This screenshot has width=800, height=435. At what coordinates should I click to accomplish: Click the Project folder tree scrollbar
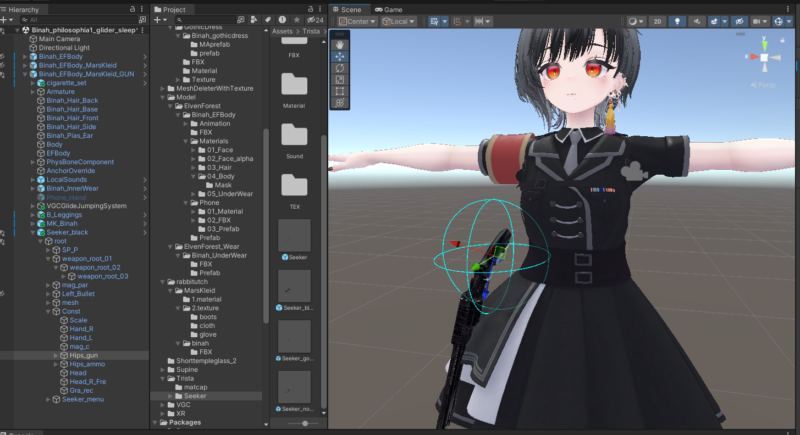coord(266,224)
